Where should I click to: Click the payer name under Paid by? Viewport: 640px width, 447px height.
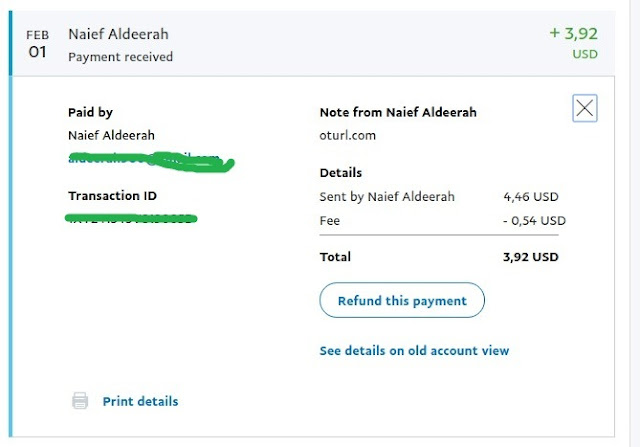(111, 135)
